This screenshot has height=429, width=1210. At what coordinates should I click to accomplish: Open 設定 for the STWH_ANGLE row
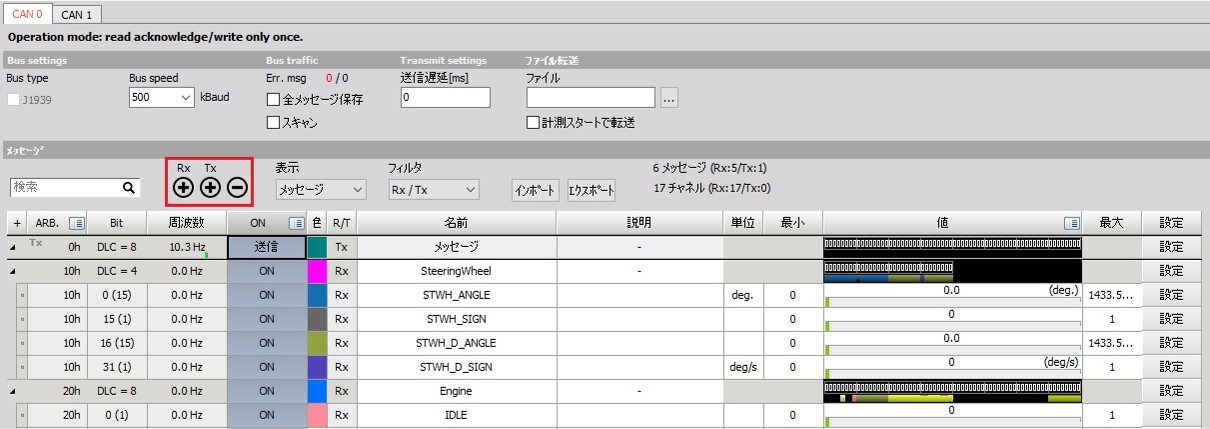click(x=1170, y=295)
